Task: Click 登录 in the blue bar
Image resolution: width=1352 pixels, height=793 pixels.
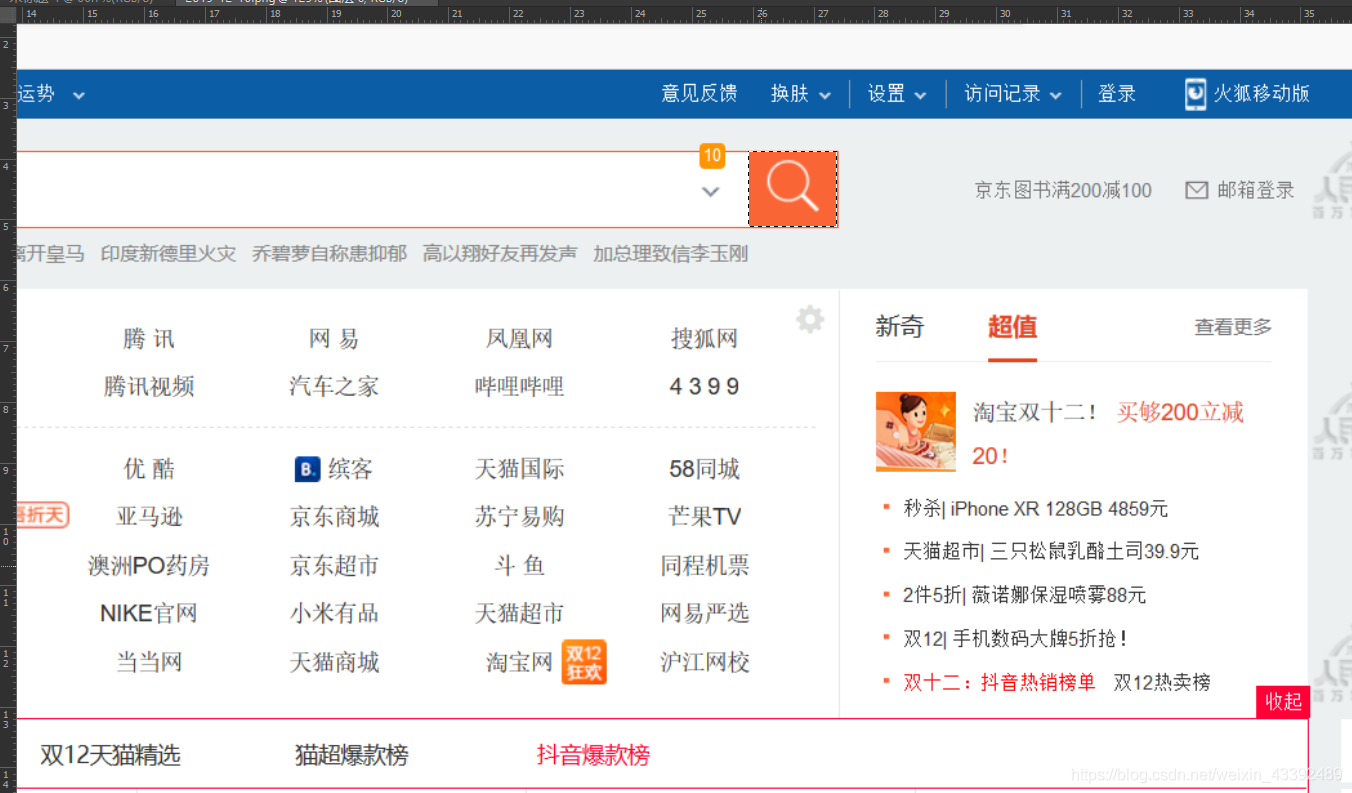Action: click(1117, 94)
